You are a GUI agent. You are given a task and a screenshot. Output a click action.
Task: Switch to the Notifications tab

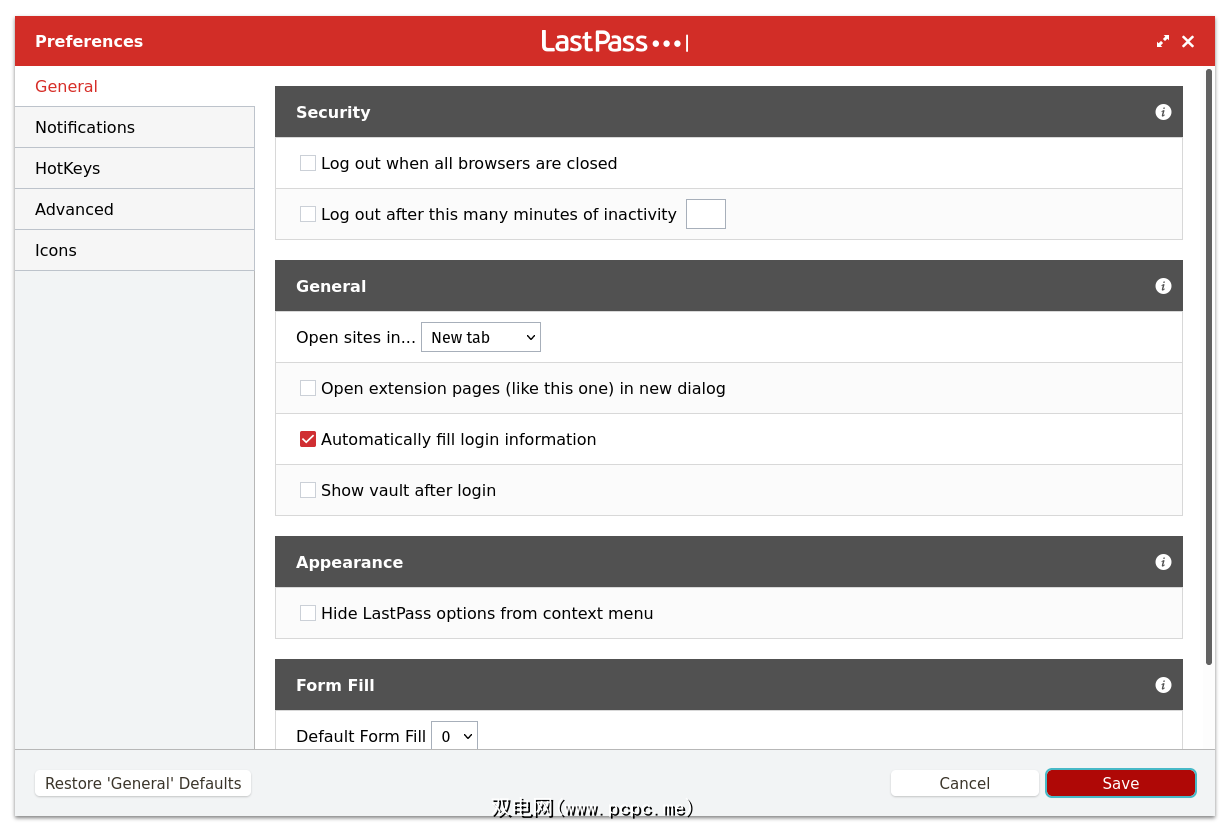click(x=135, y=127)
